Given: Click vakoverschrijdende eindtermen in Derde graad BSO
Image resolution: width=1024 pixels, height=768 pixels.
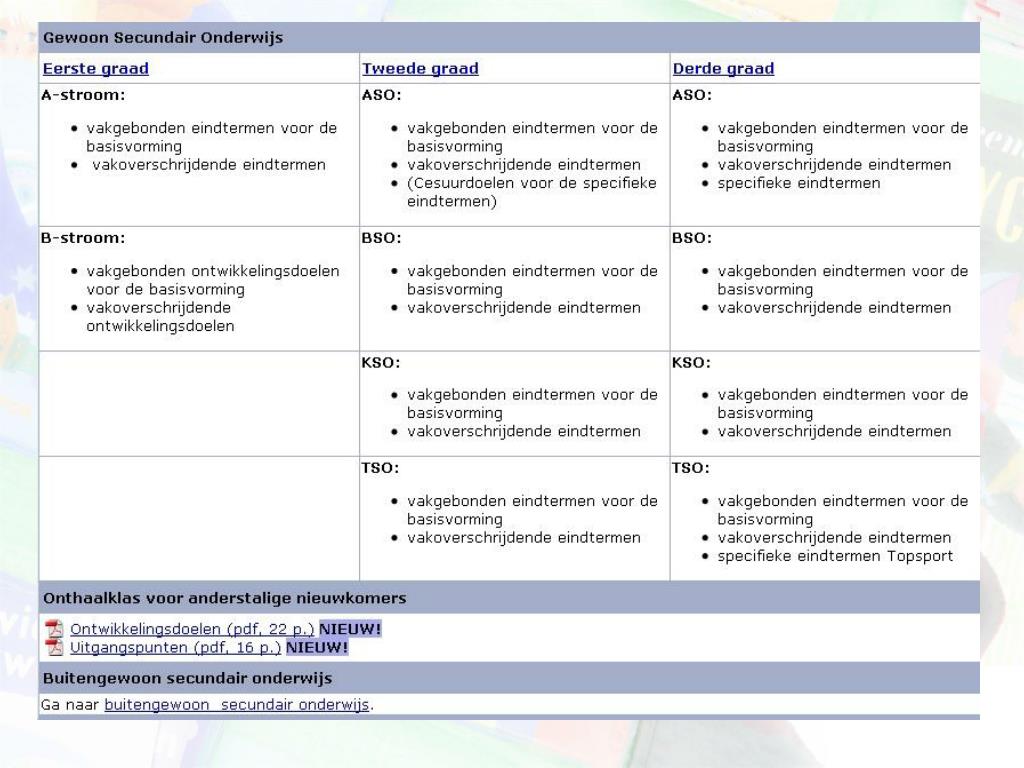Looking at the screenshot, I should 834,308.
